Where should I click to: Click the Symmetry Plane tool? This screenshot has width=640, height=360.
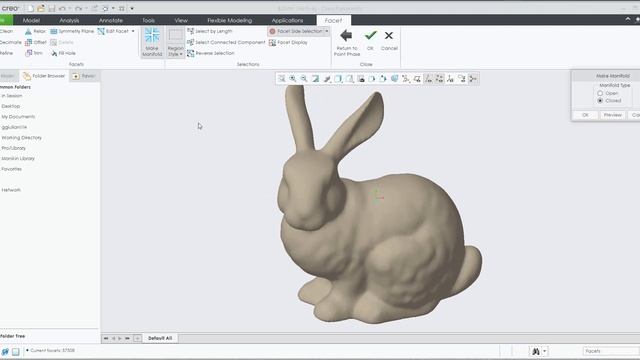[x=72, y=31]
